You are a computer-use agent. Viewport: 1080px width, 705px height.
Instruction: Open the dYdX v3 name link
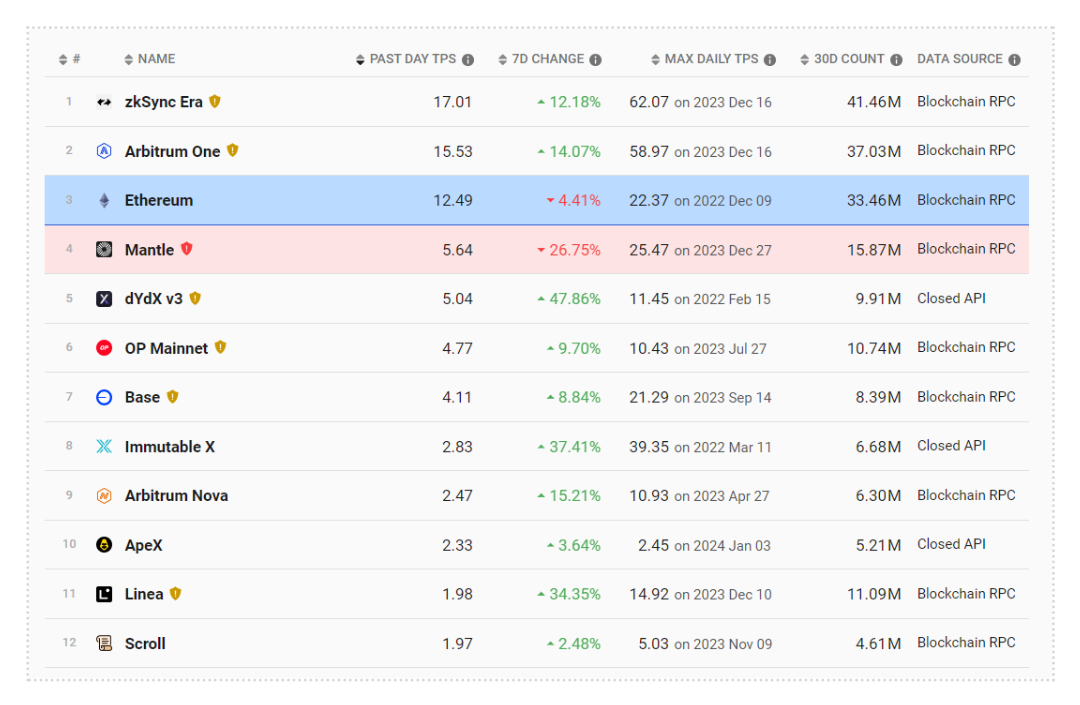(x=154, y=299)
